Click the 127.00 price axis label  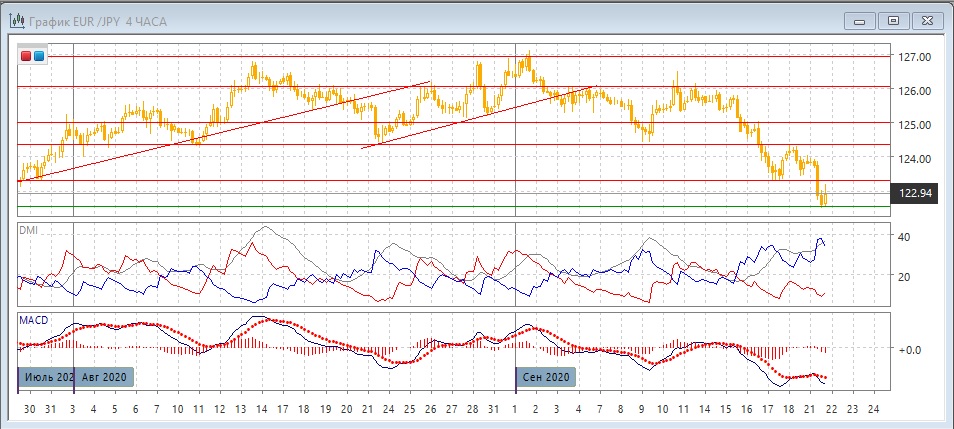(915, 57)
